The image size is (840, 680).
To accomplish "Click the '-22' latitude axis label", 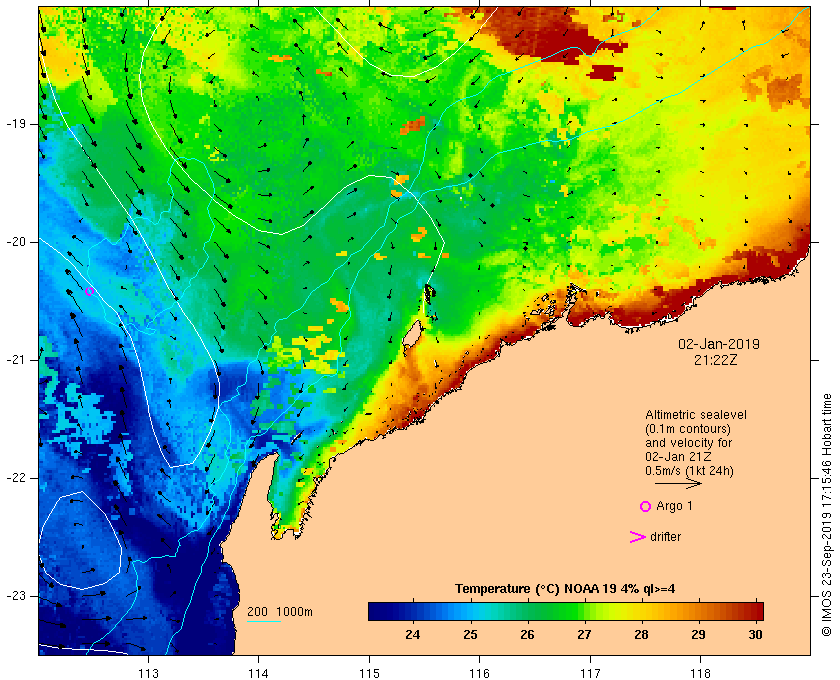I will coord(16,478).
